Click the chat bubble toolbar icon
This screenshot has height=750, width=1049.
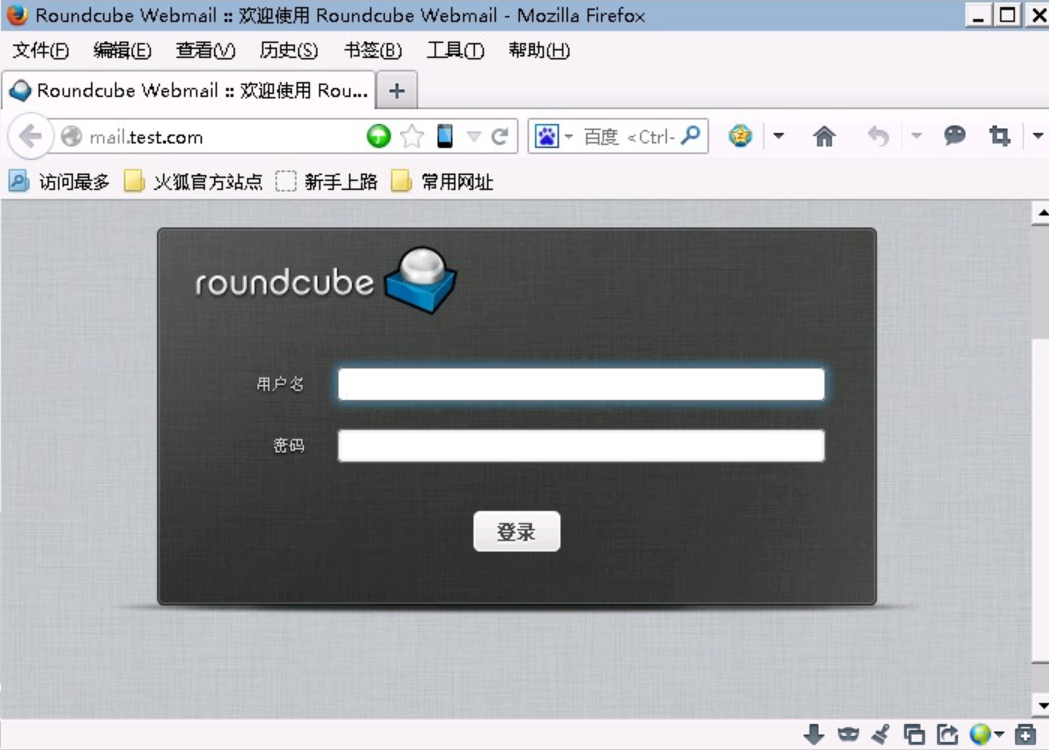[x=954, y=136]
